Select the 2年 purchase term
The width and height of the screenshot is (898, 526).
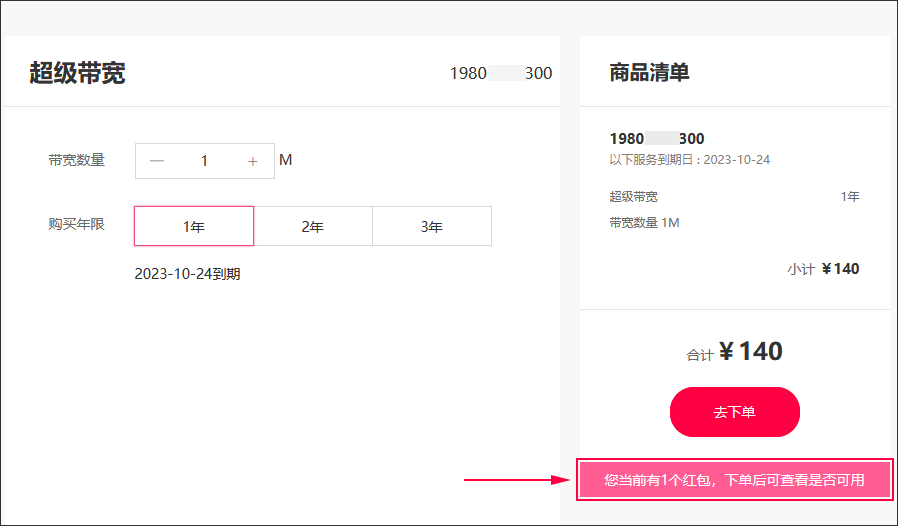[x=313, y=226]
